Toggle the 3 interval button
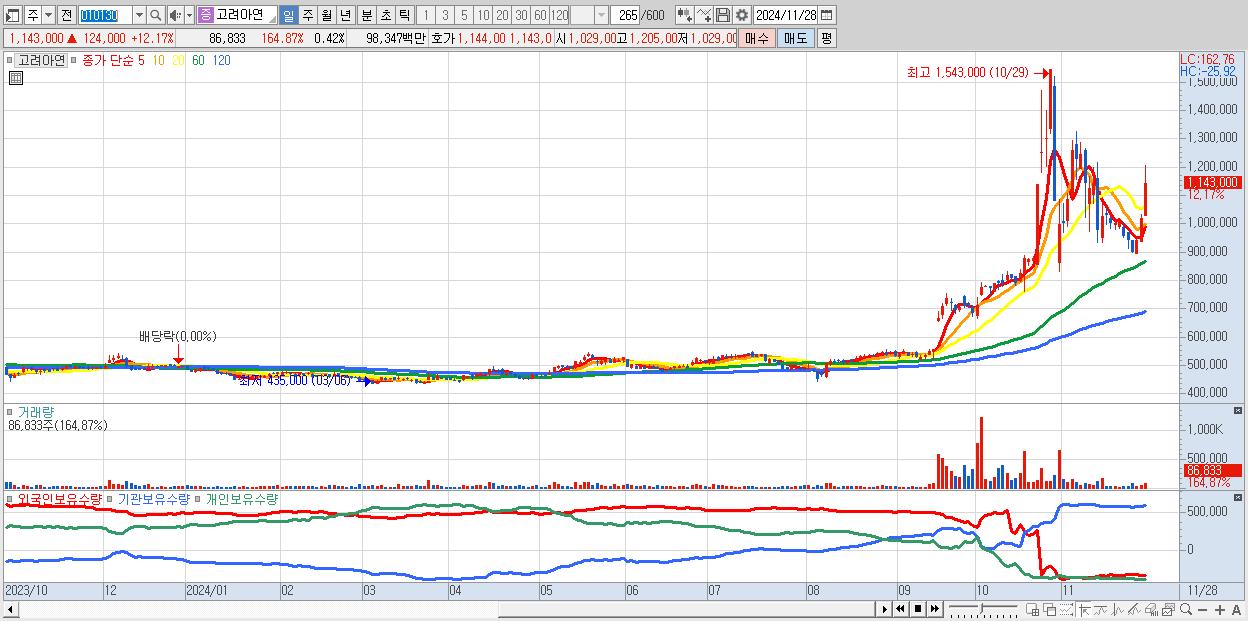 point(445,16)
